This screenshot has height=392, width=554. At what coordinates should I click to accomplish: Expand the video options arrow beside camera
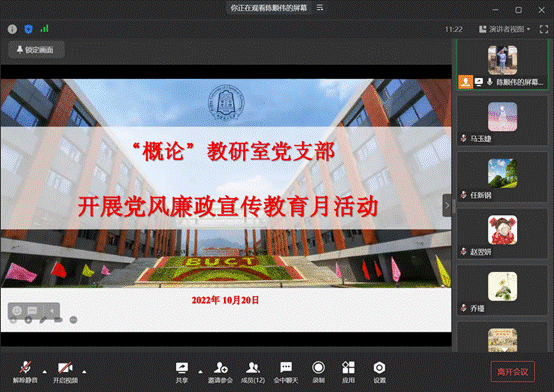pyautogui.click(x=84, y=371)
